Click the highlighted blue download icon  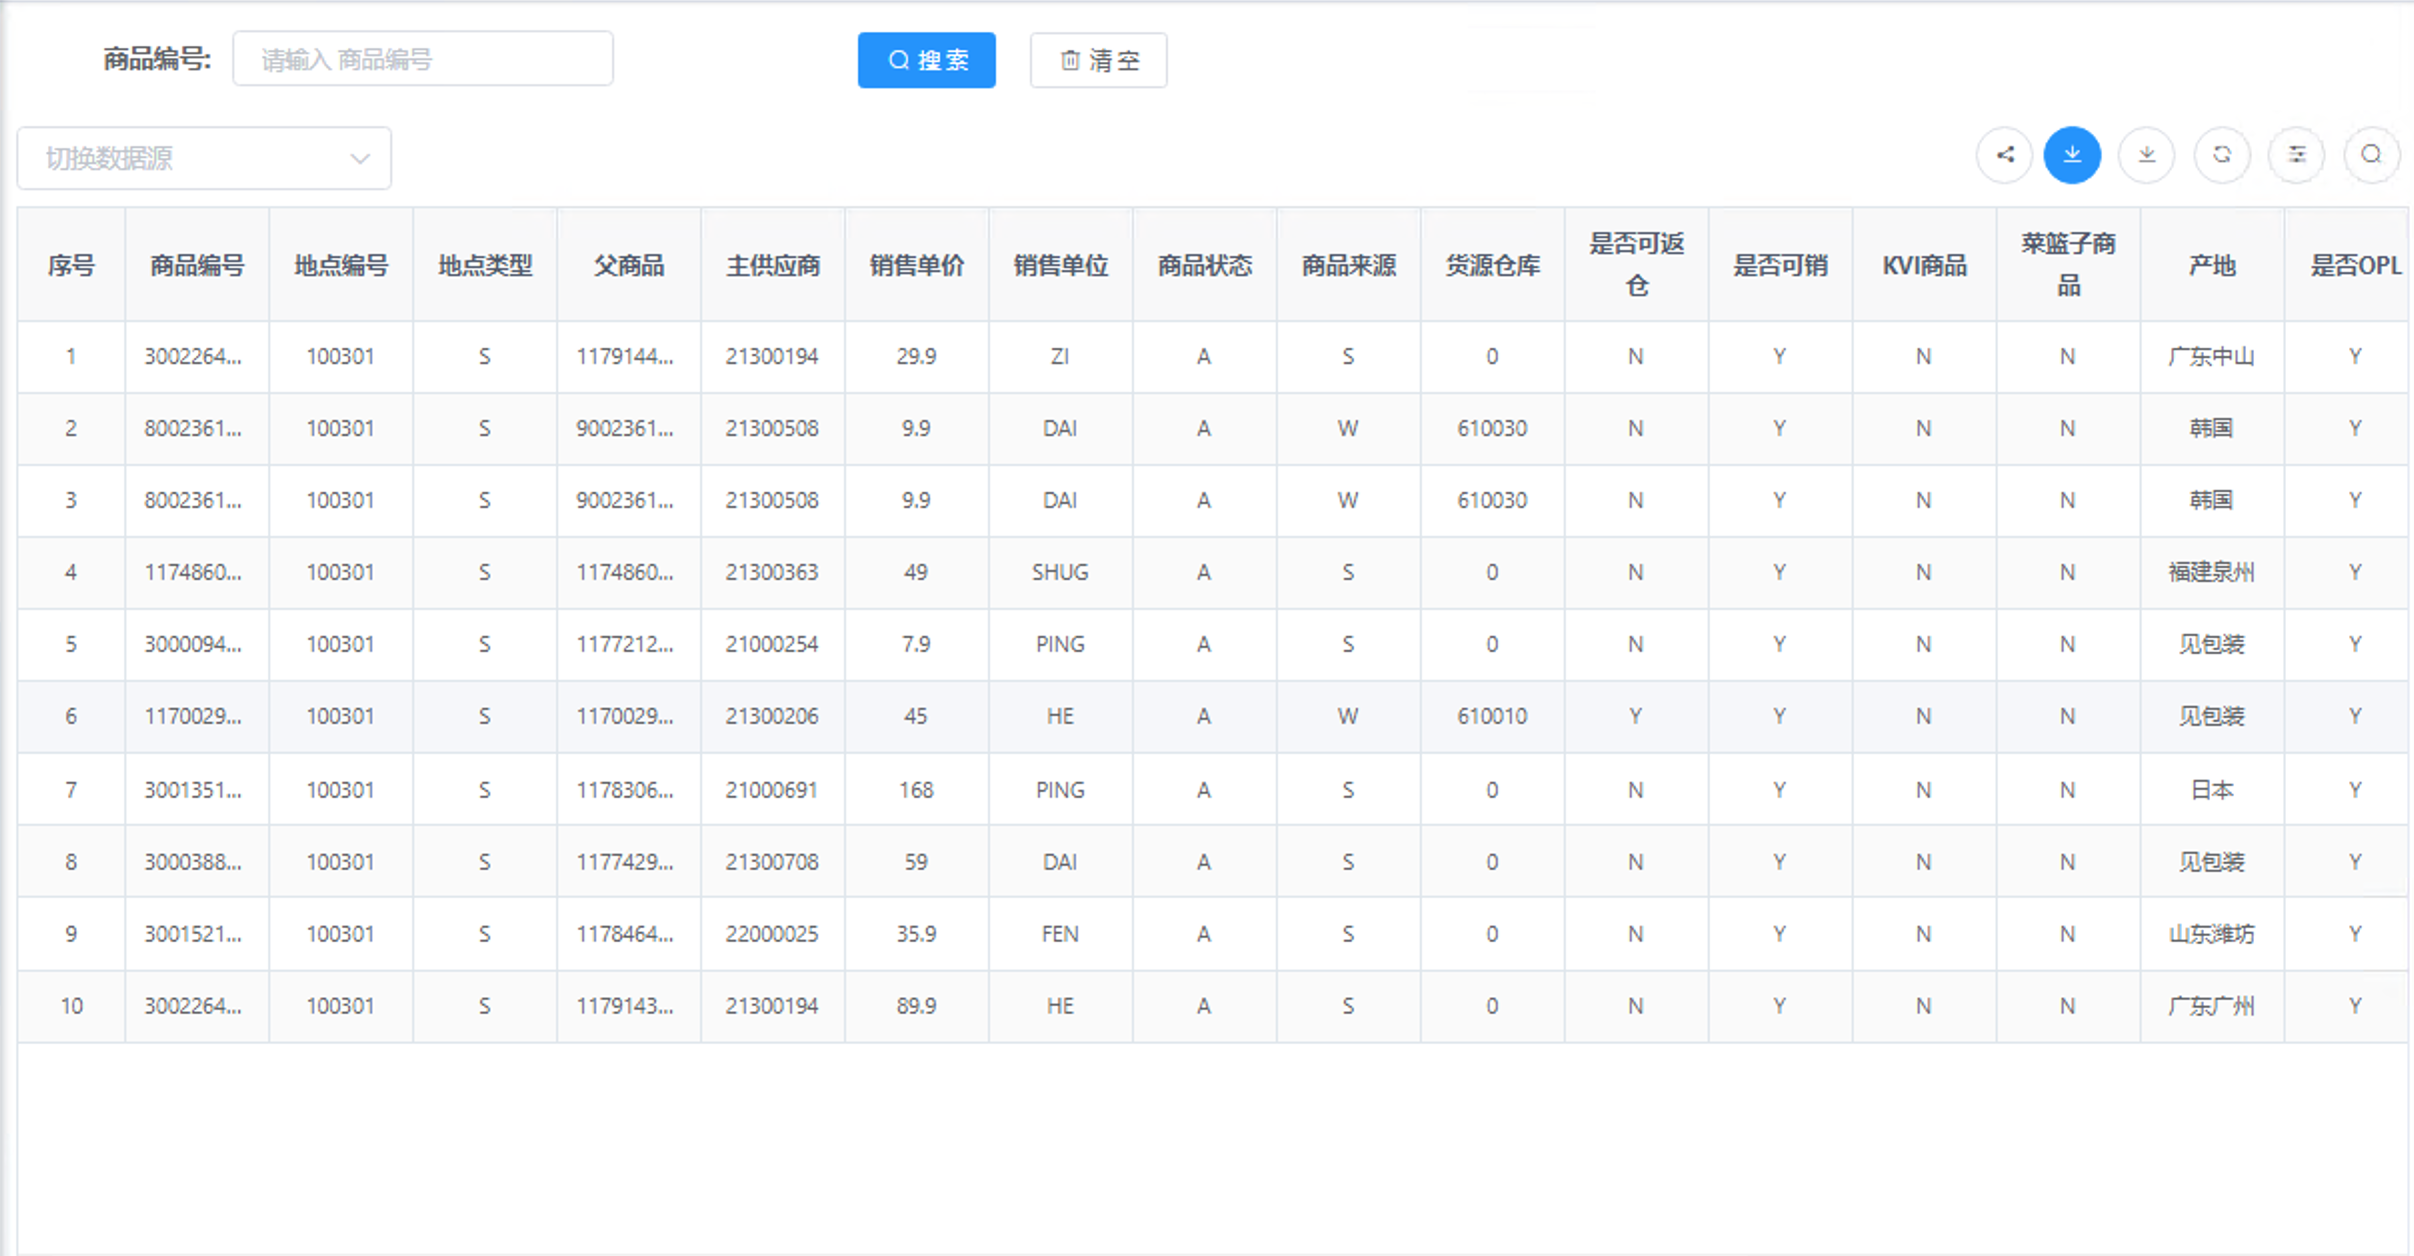tap(2072, 155)
